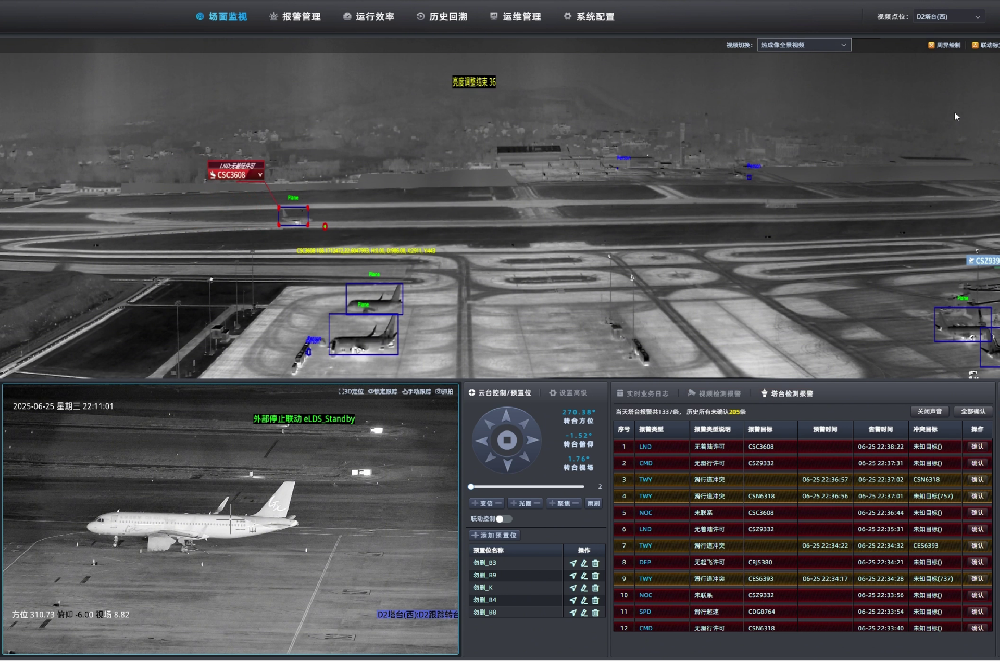
Task: Toggle the 联动控制 linkage switch
Action: (x=503, y=519)
